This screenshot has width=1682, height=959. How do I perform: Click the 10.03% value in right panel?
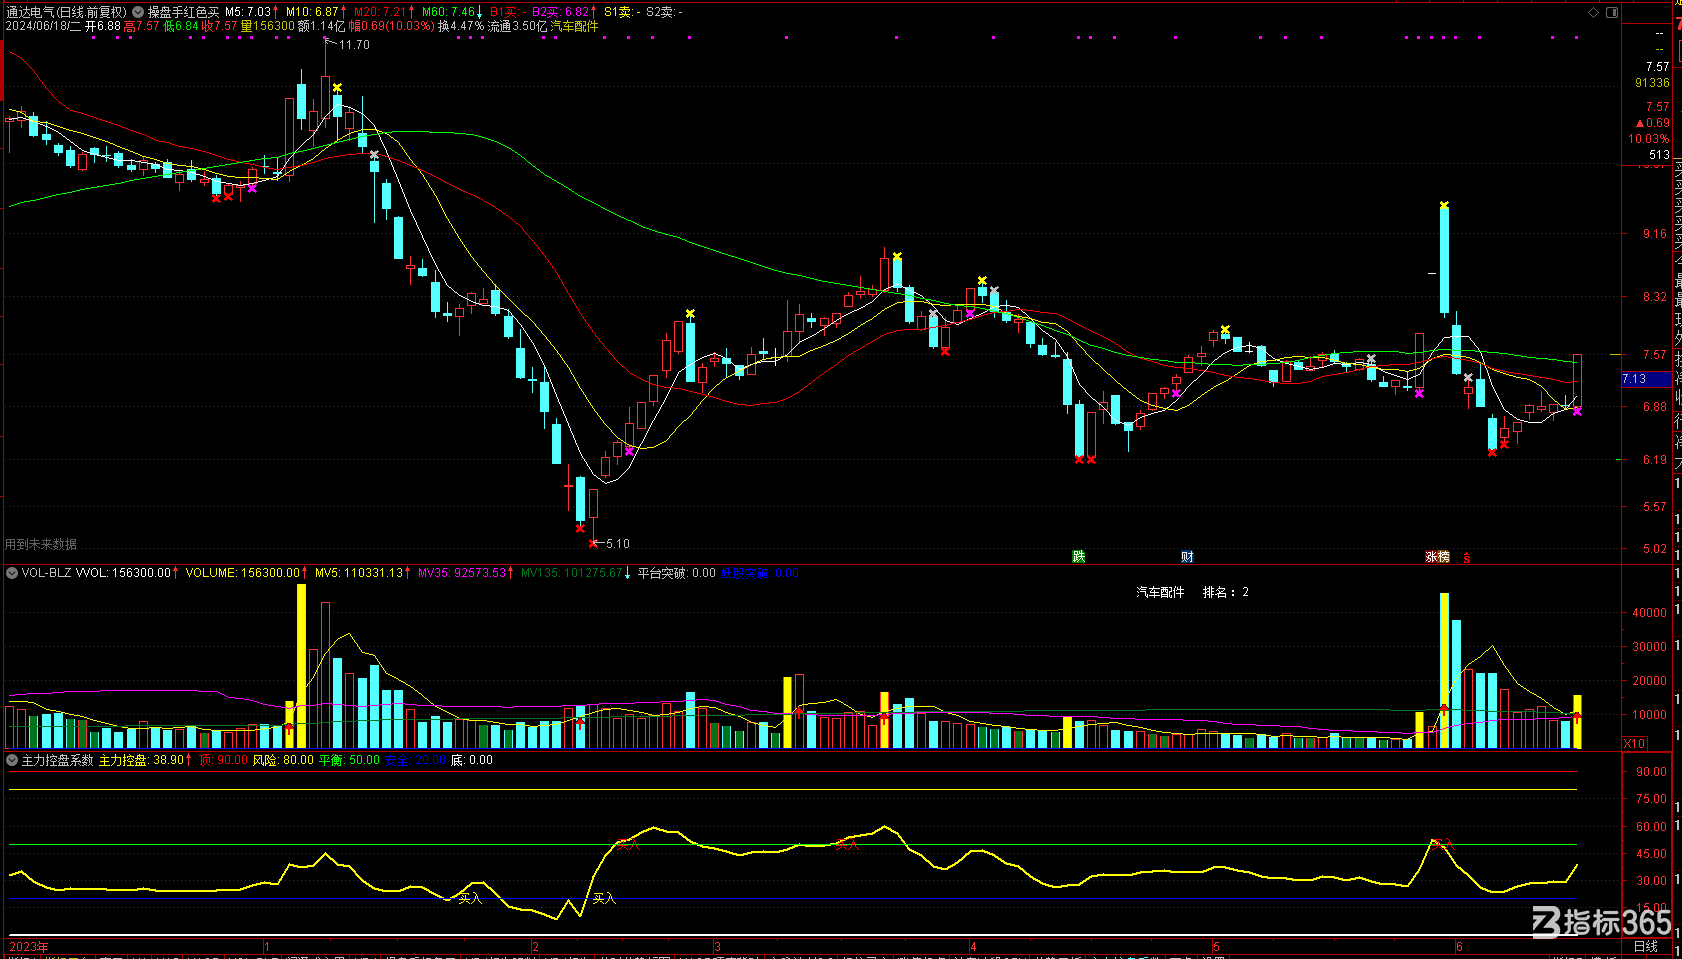[1648, 139]
